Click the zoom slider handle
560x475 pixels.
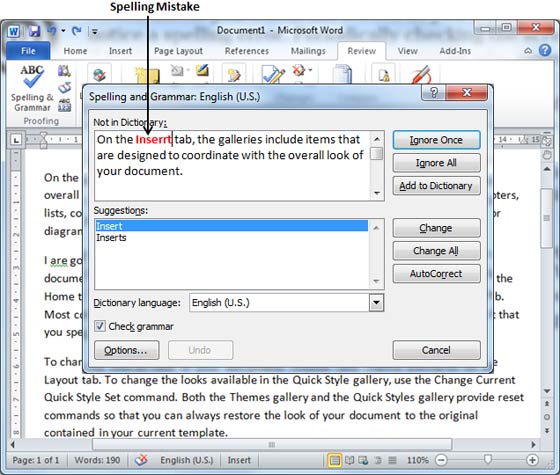[x=488, y=459]
